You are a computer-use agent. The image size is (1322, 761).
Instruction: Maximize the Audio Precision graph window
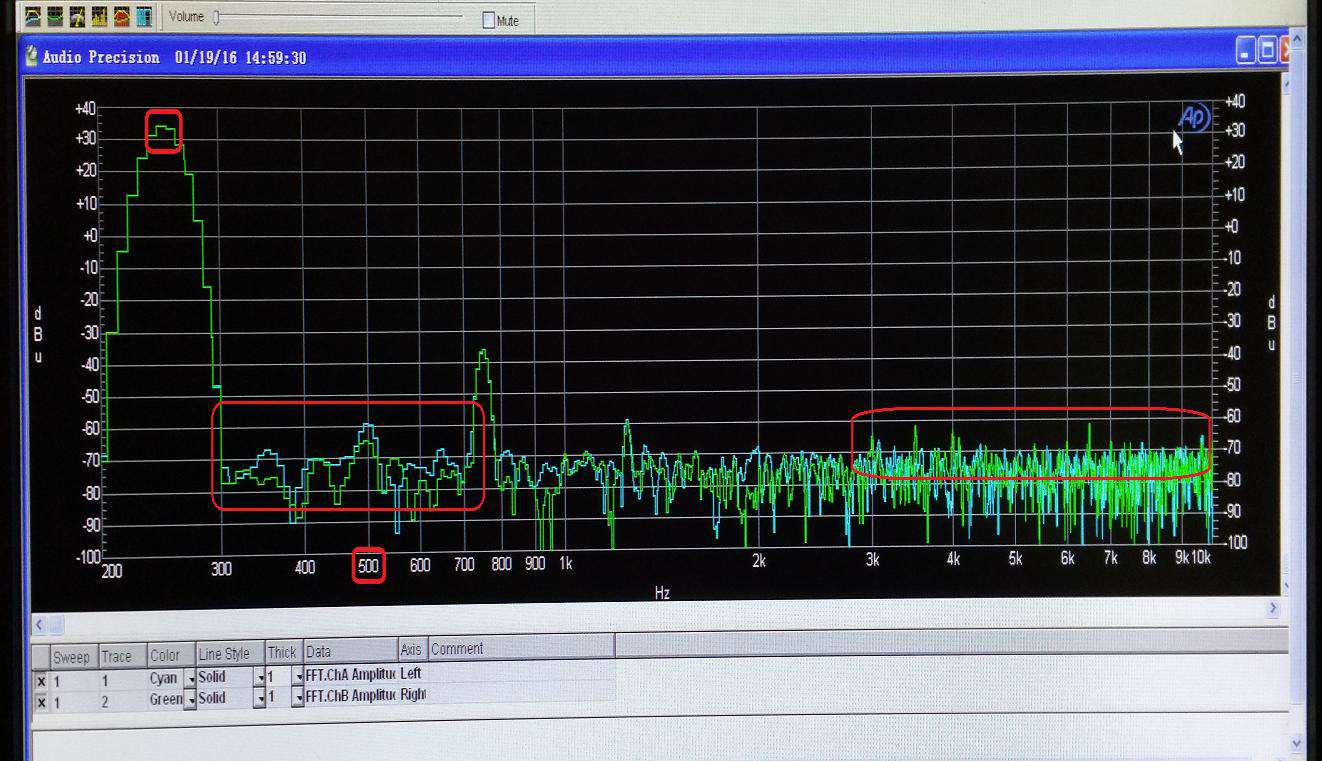pyautogui.click(x=1266, y=51)
